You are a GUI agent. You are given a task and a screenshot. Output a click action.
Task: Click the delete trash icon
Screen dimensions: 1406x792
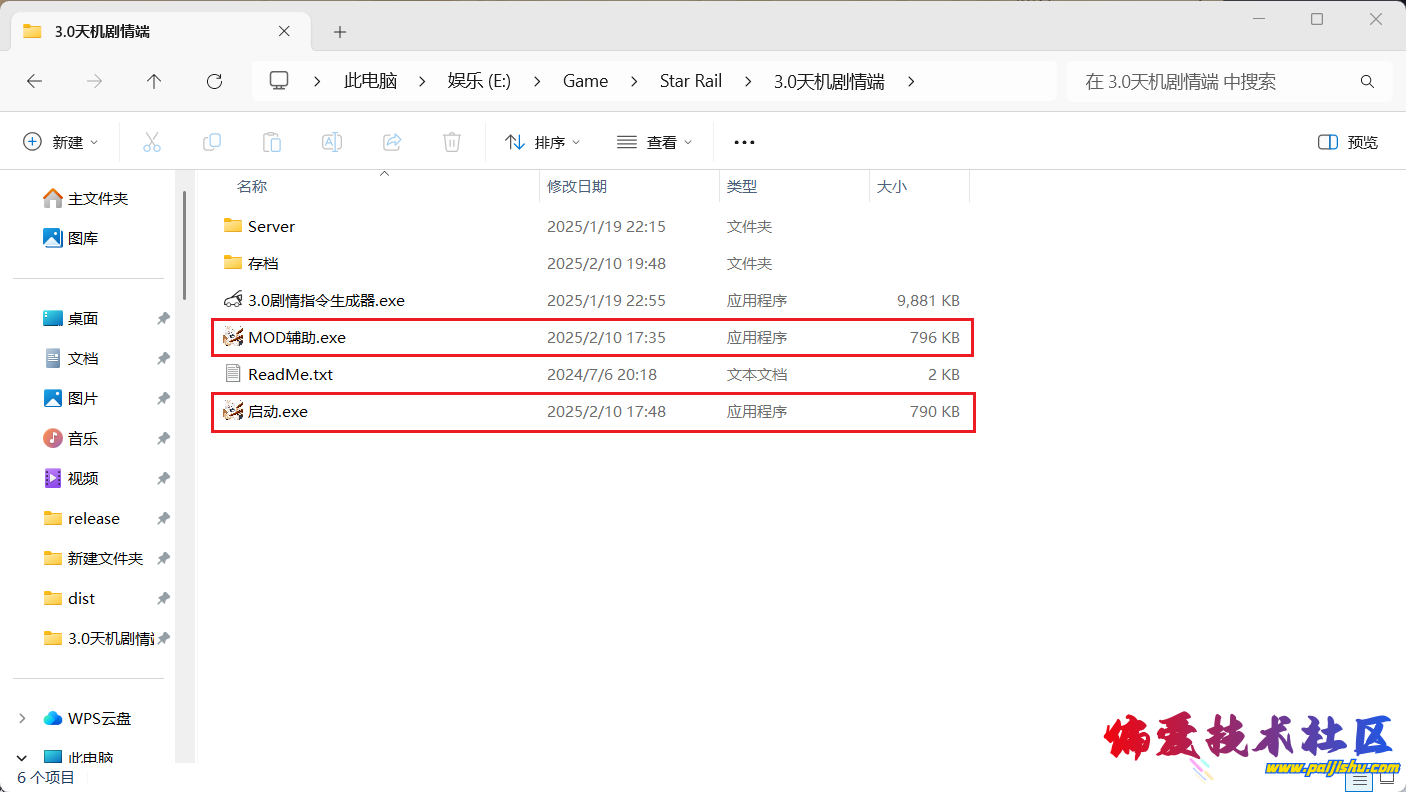[452, 142]
